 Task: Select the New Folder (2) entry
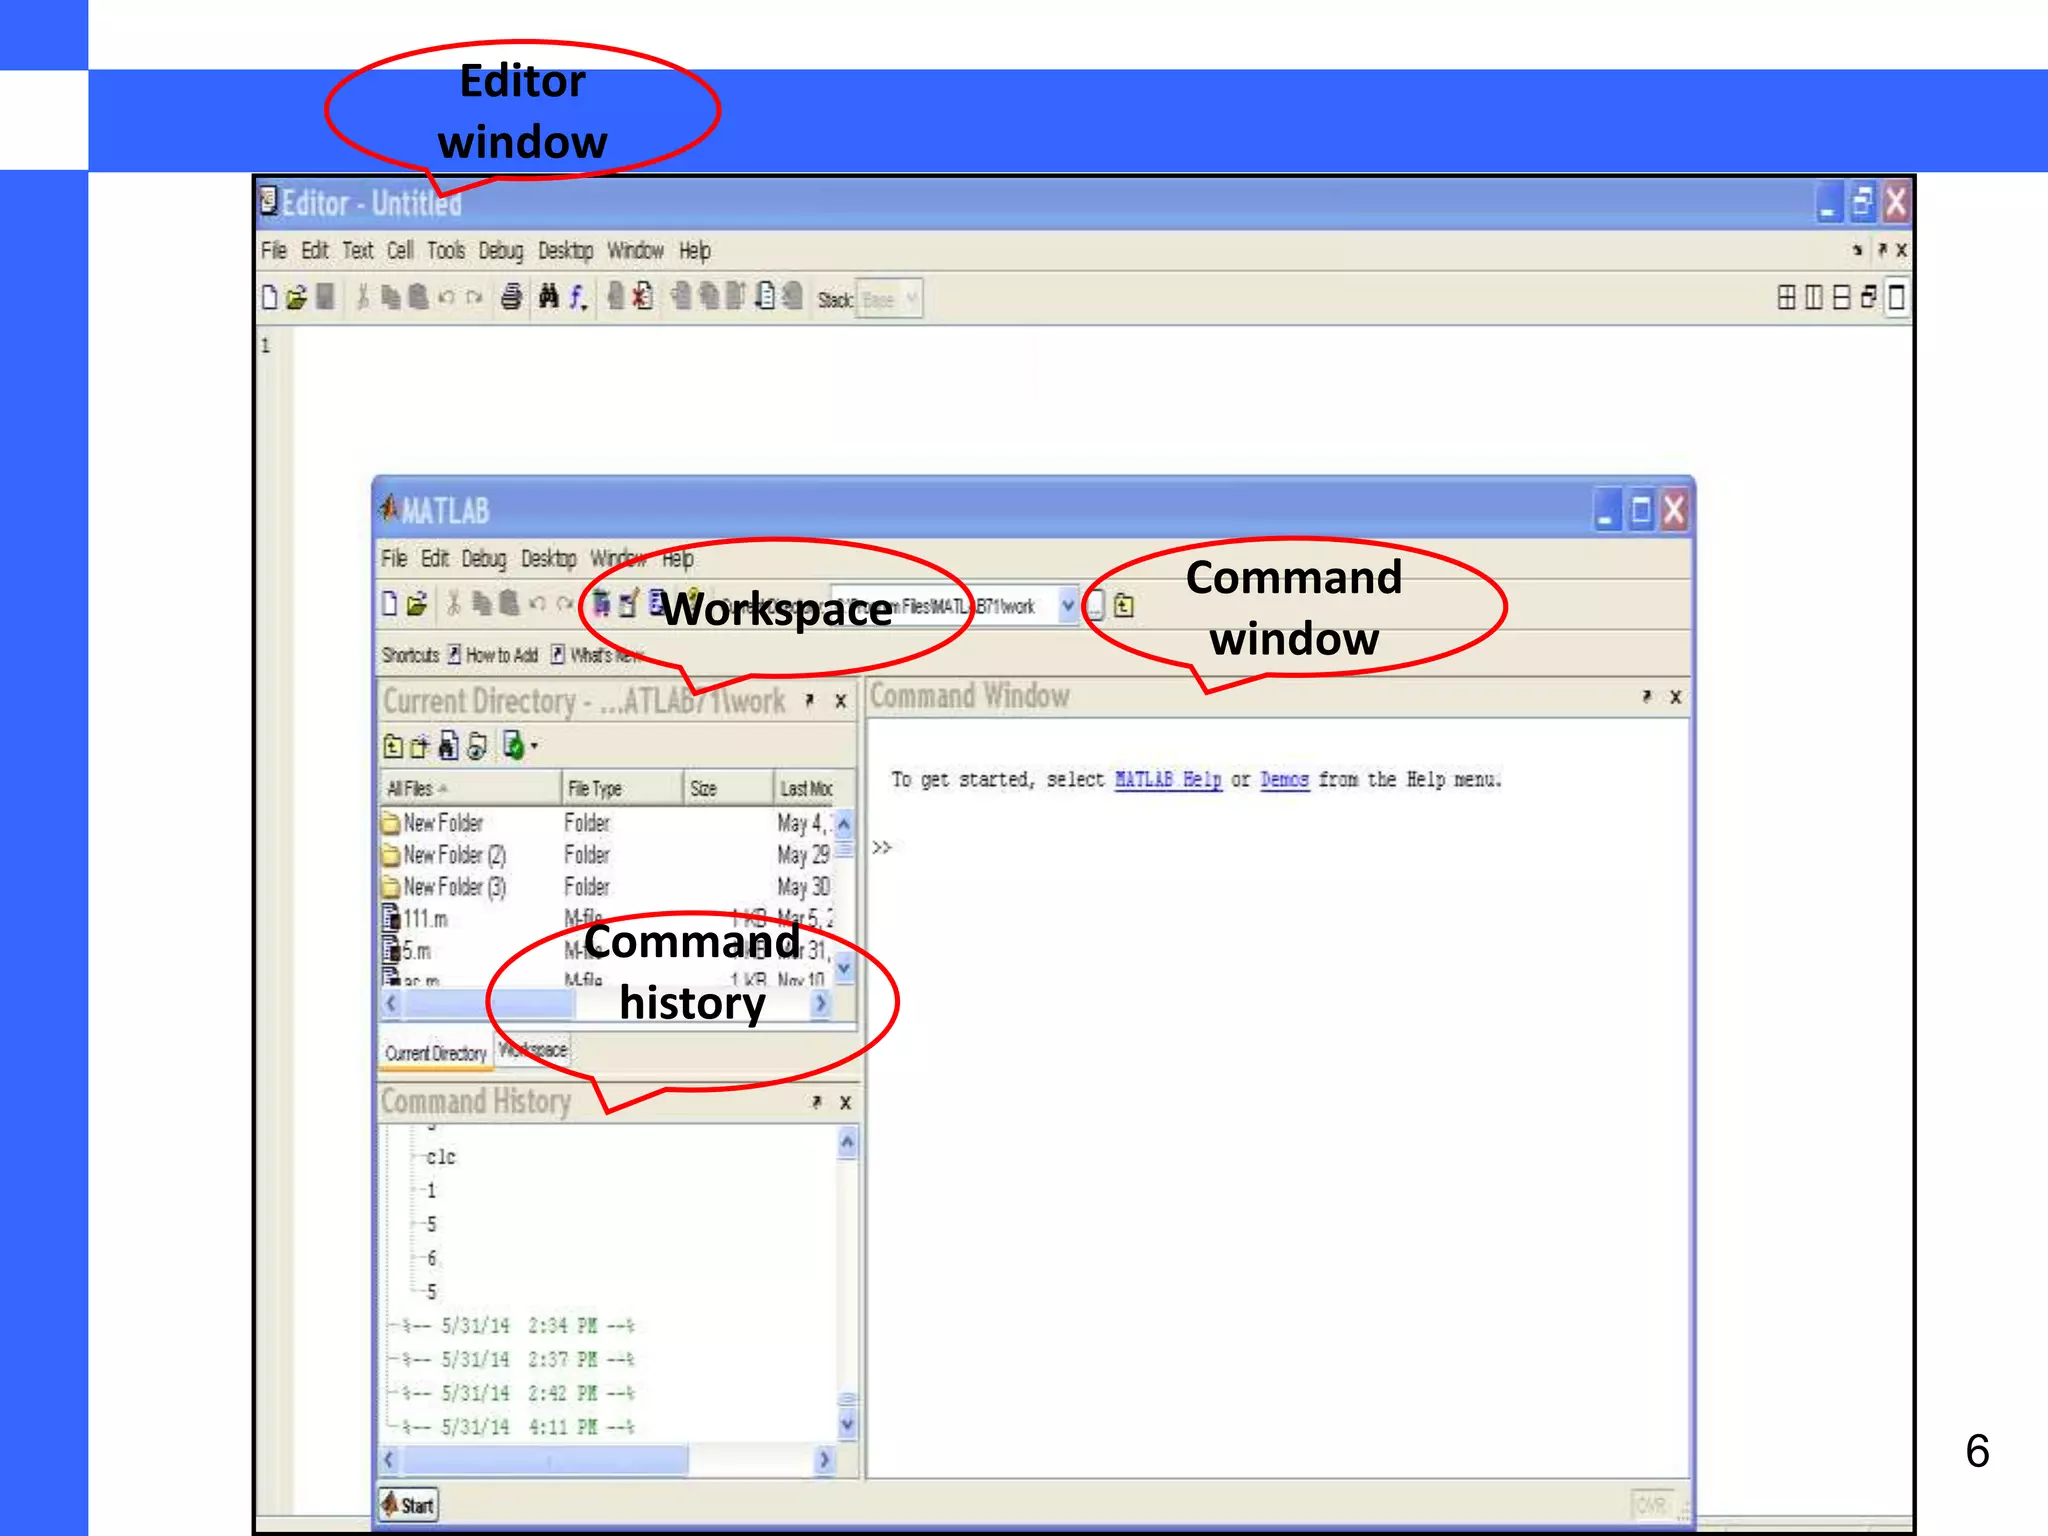coord(455,855)
